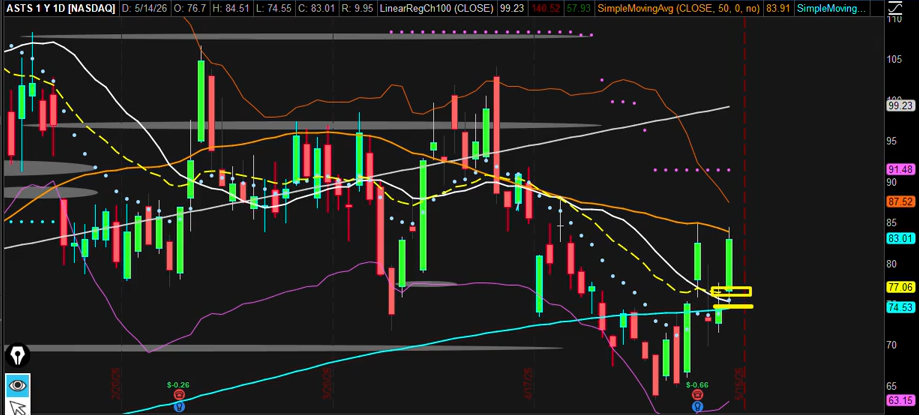Select the pen drawing tool icon

tap(16, 355)
